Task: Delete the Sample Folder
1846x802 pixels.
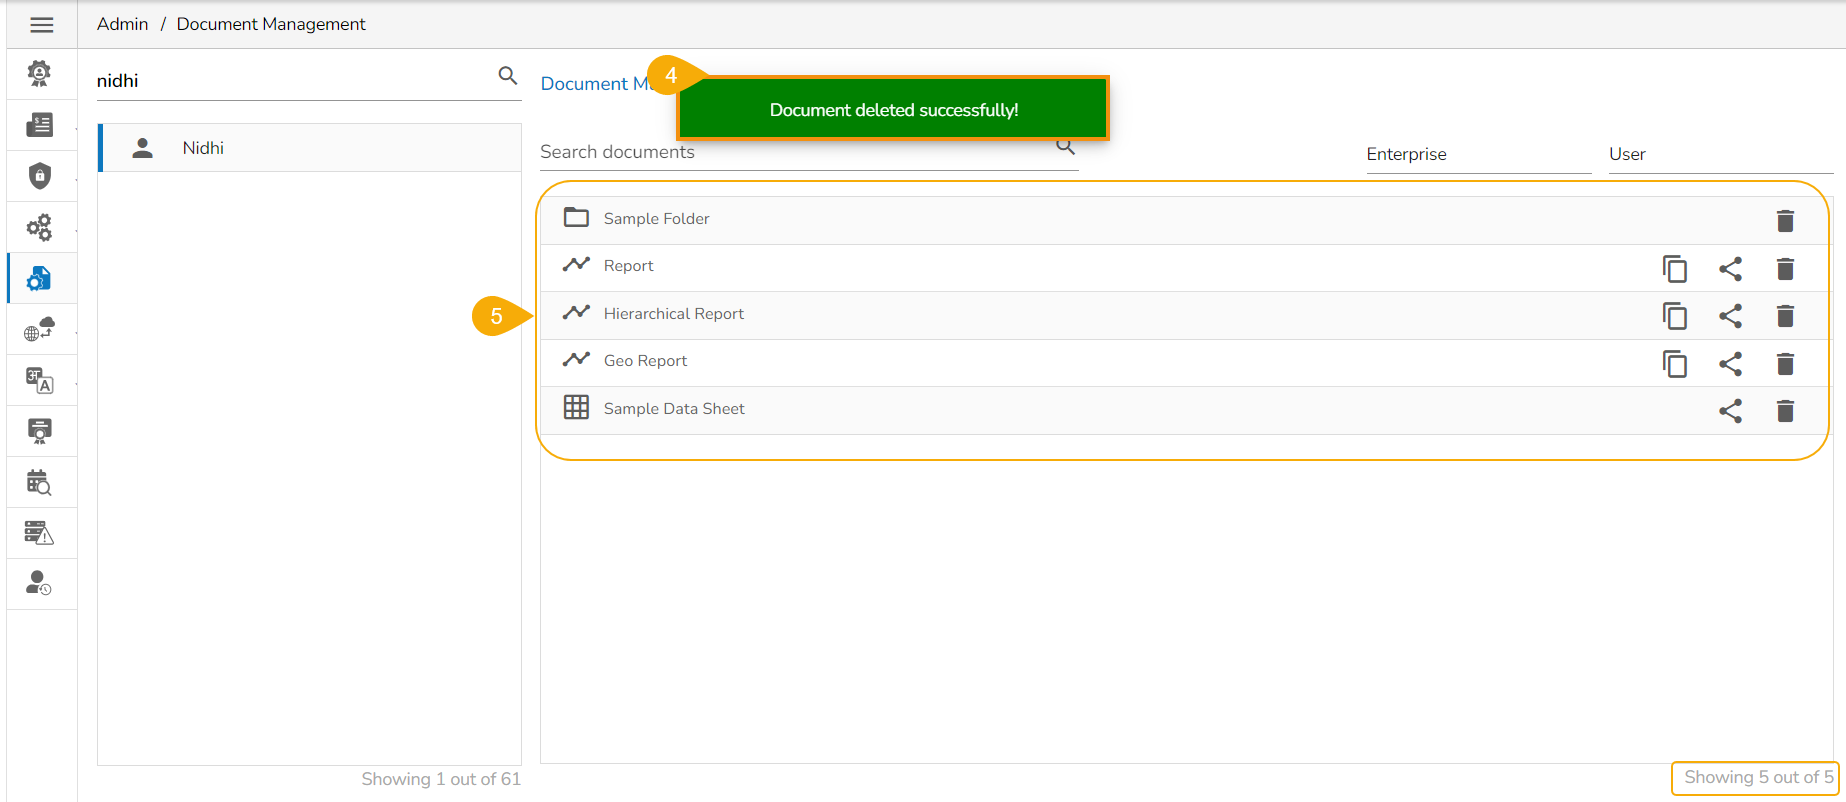Action: pyautogui.click(x=1785, y=220)
